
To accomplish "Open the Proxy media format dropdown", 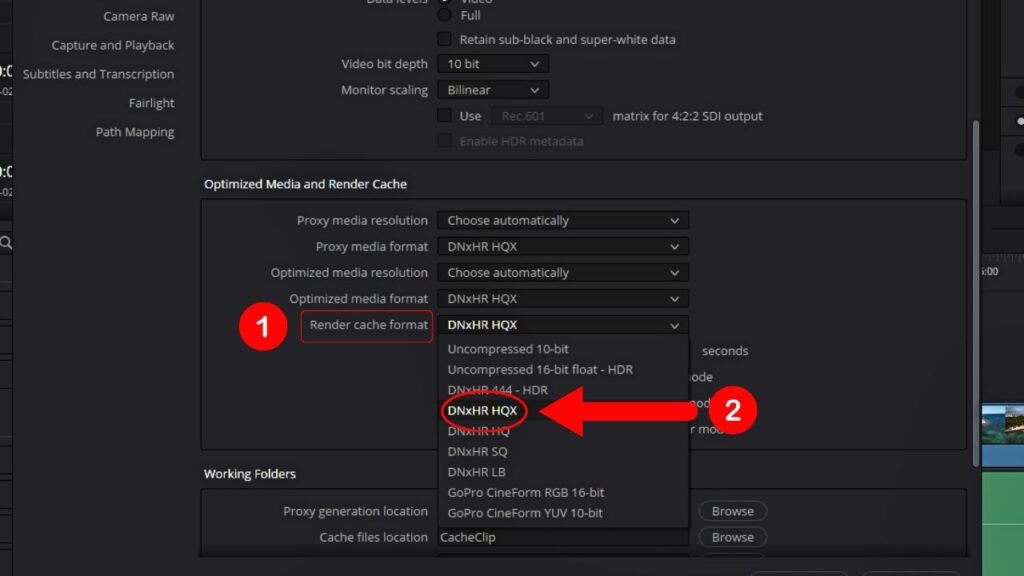I will [x=562, y=246].
